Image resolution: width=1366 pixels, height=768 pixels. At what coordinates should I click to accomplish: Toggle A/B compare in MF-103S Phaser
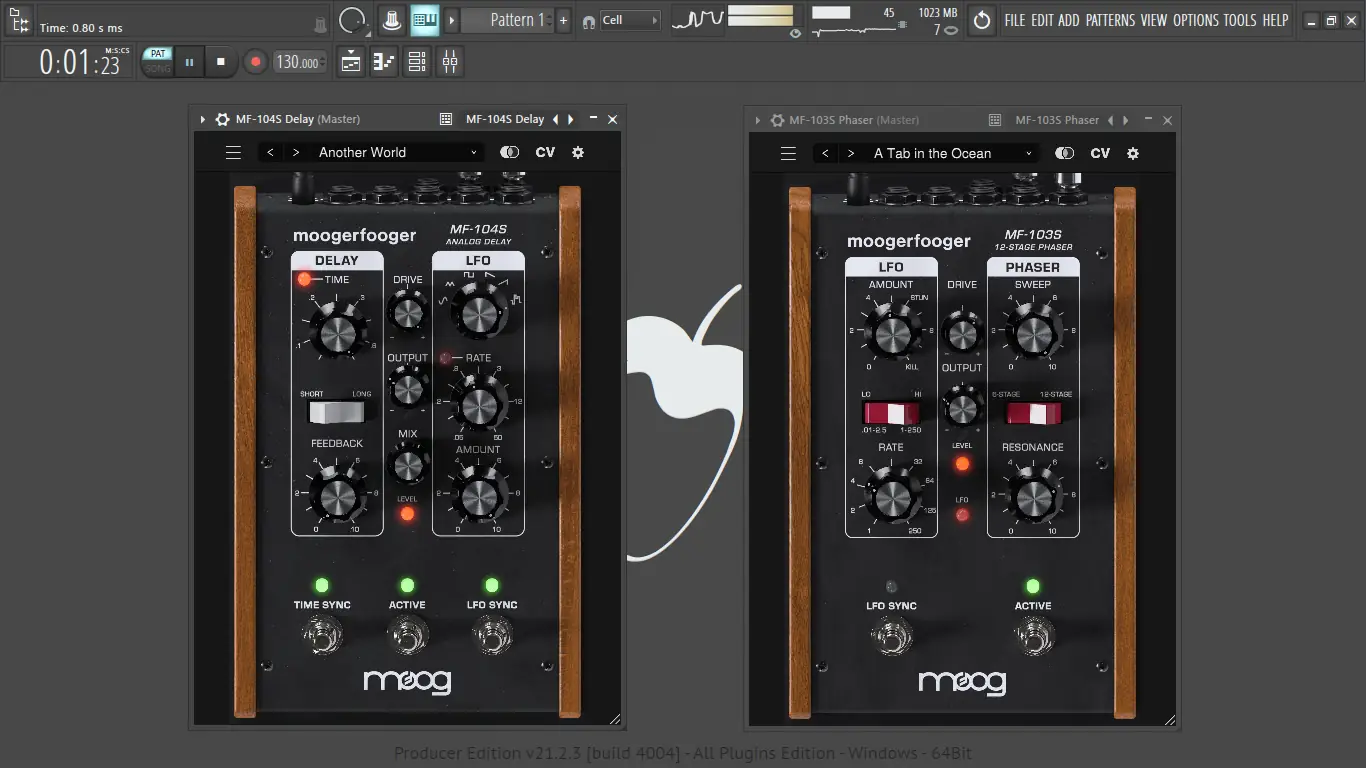1065,154
